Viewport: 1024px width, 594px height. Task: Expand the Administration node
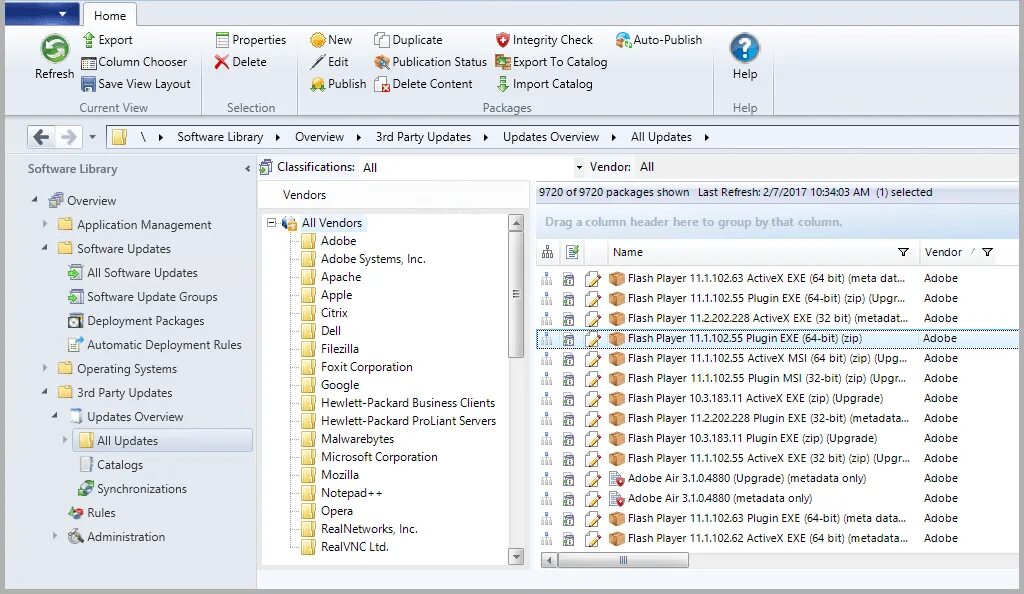click(55, 536)
